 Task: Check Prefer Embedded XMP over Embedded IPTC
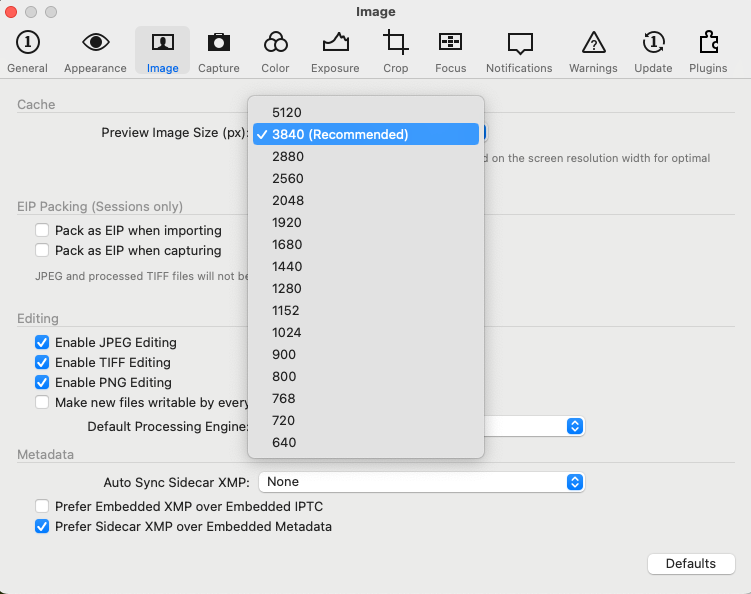pyautogui.click(x=42, y=506)
